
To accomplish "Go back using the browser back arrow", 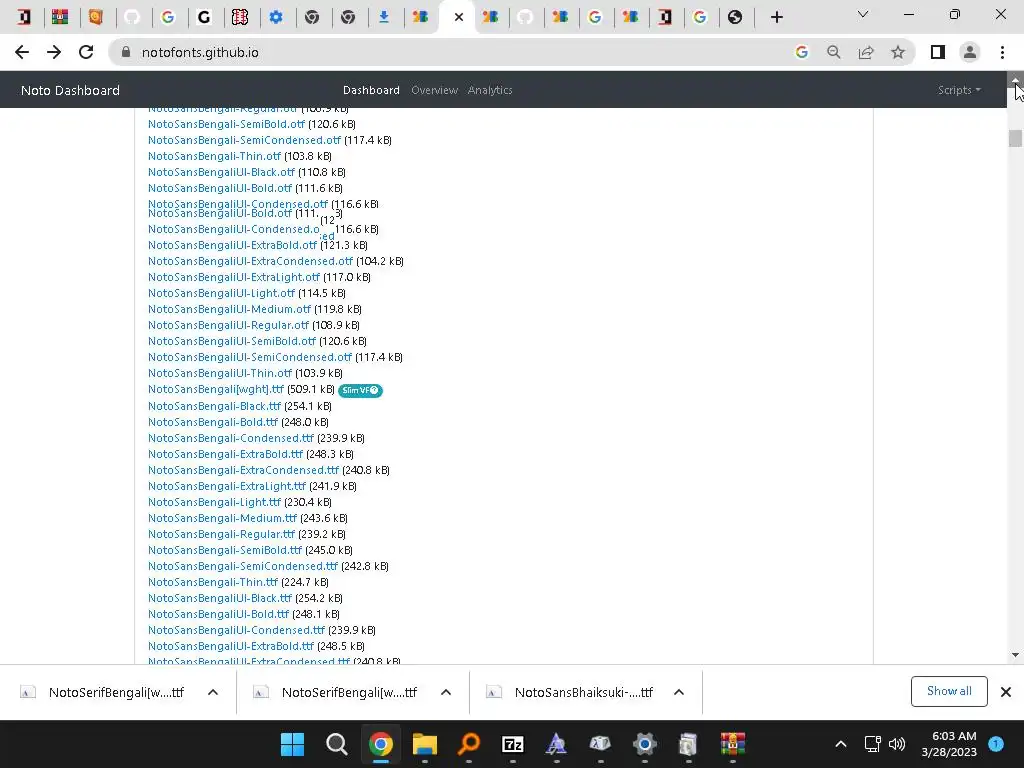I will point(22,52).
